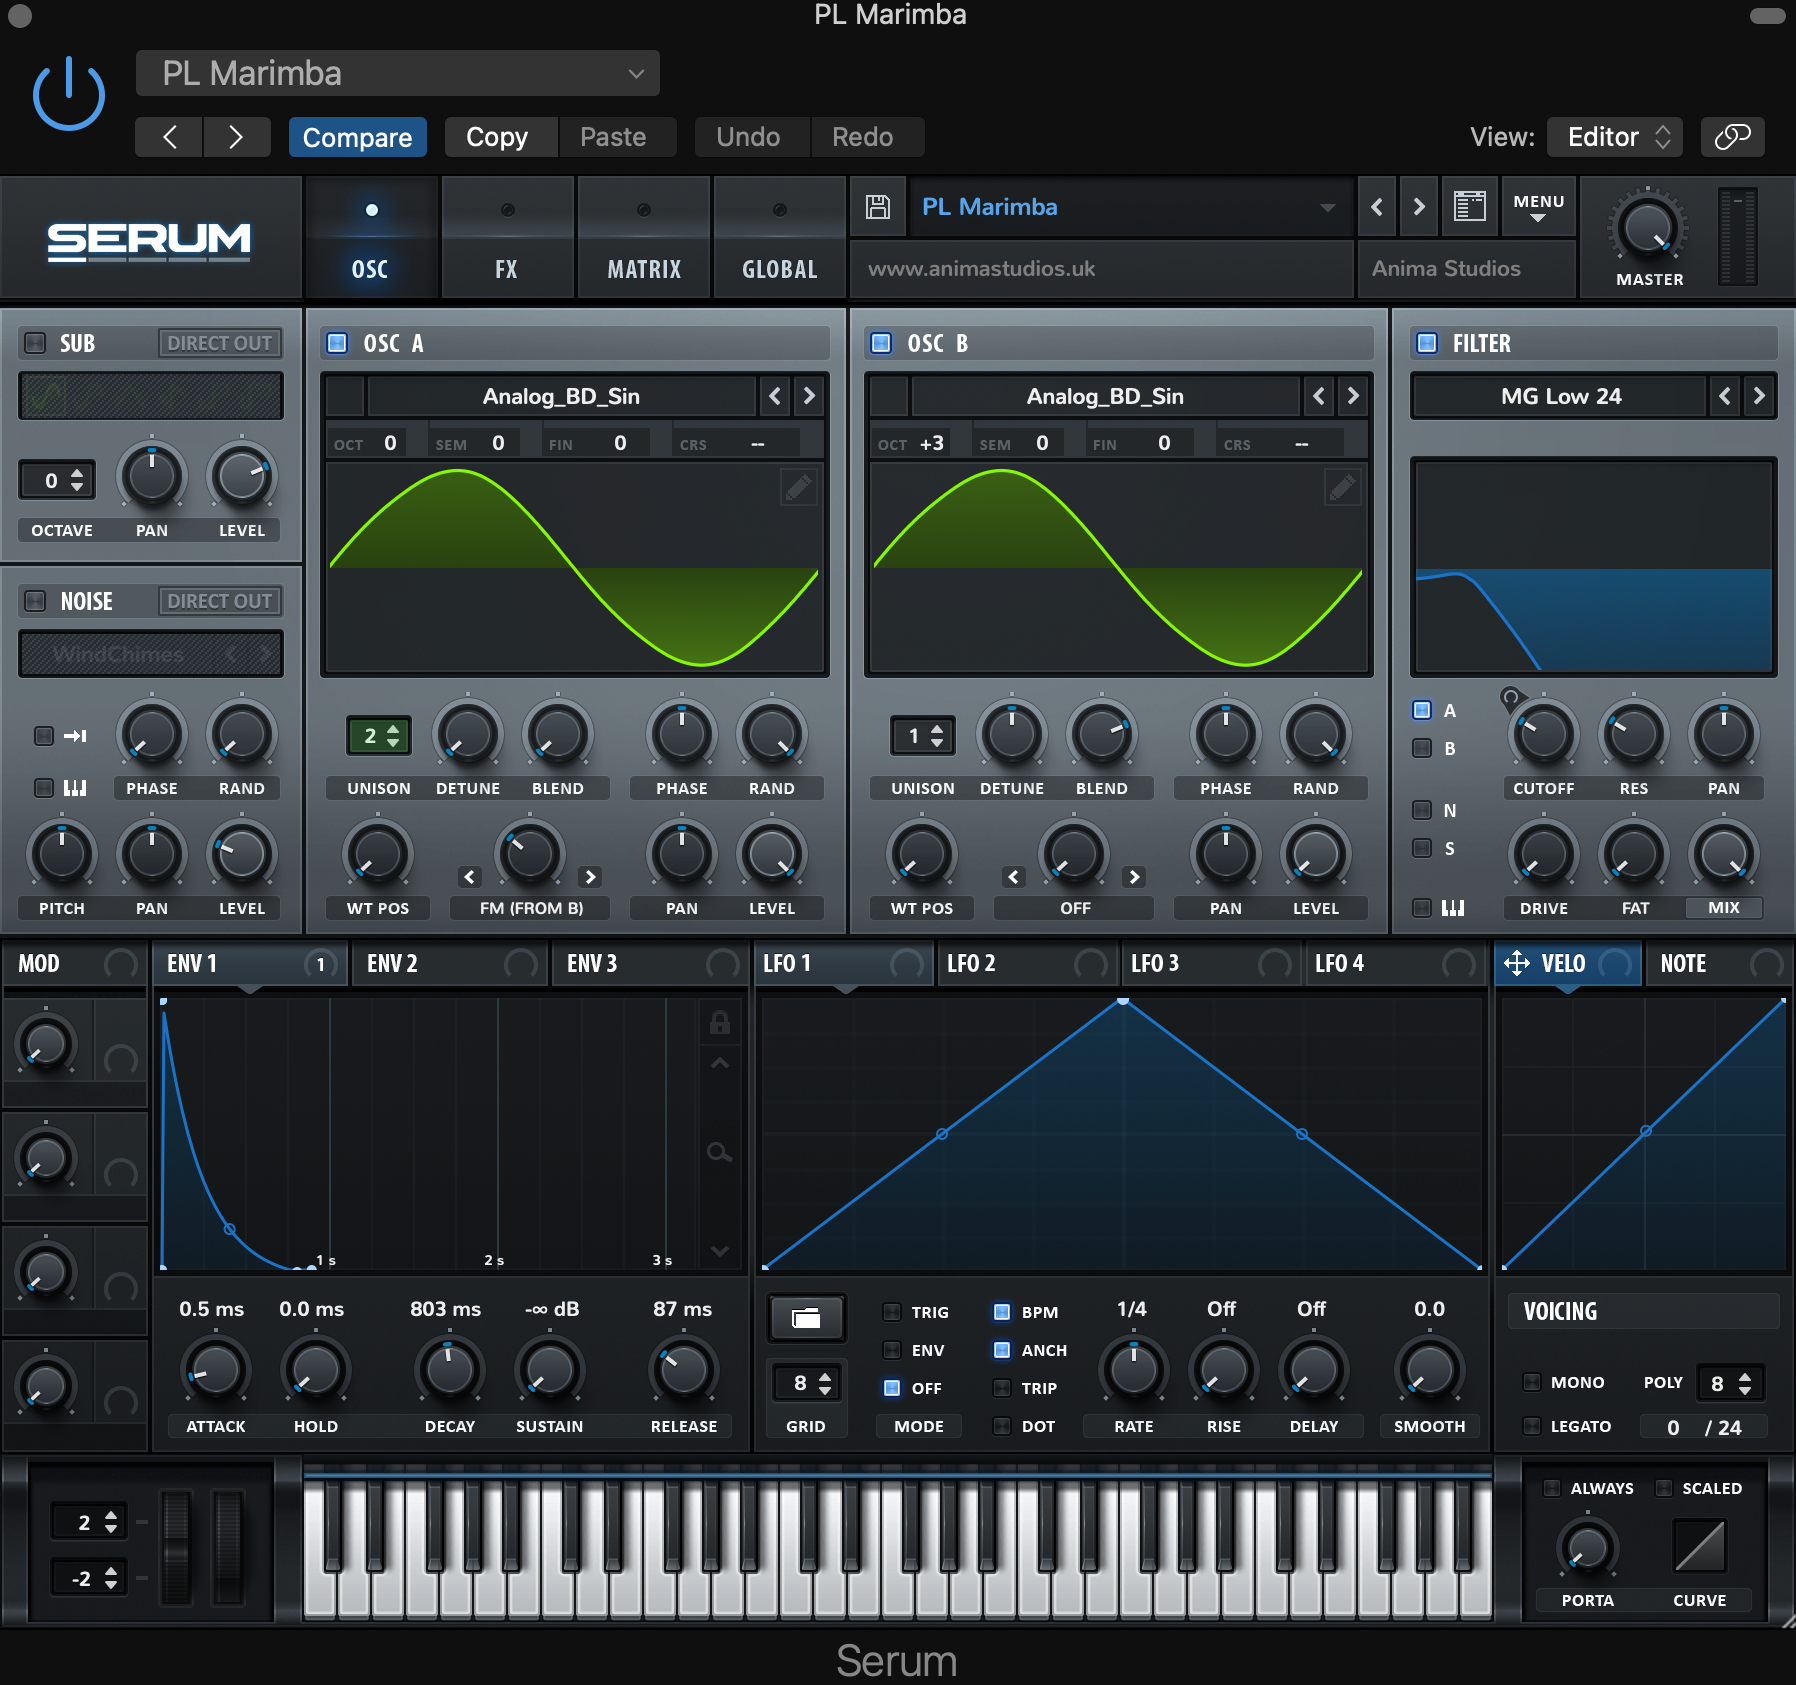Click the sidechain link icon
The width and height of the screenshot is (1796, 1685).
[x=1732, y=137]
